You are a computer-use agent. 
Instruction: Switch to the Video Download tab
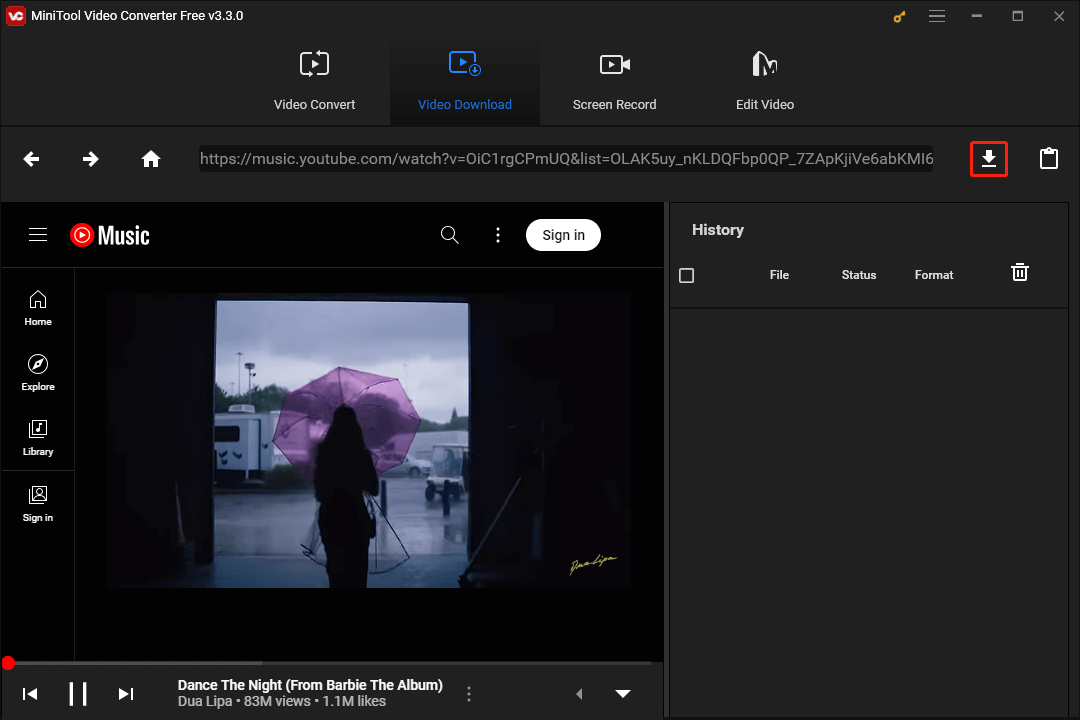464,82
